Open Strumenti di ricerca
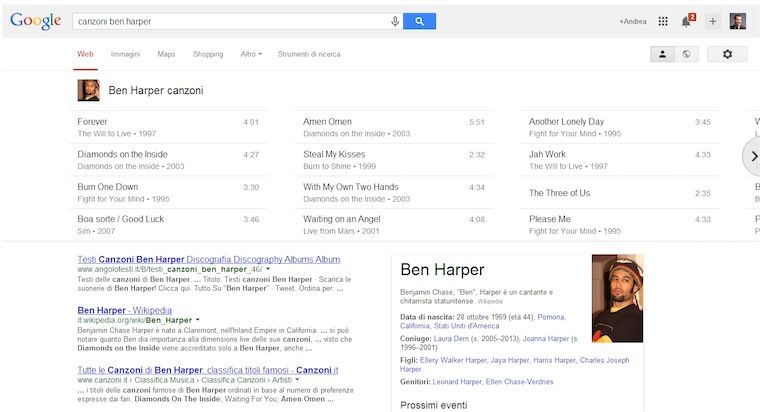 tap(309, 54)
